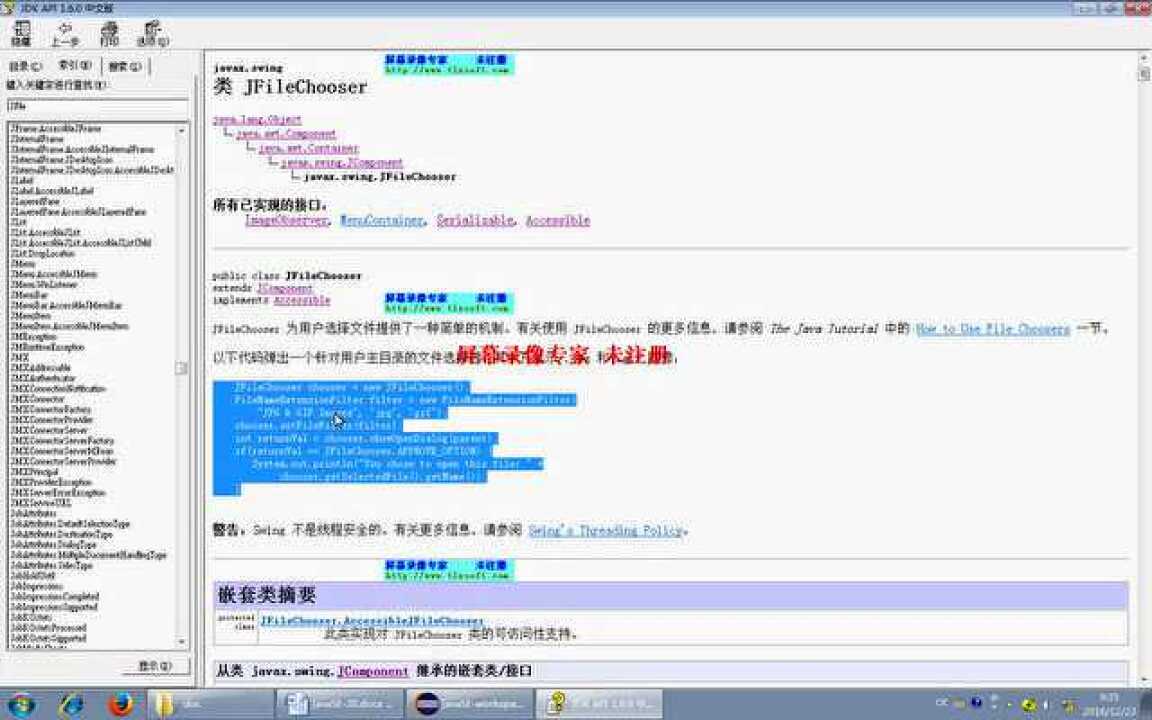Click JComponent link after 'extends'
Screen dimensions: 1152x720
point(285,288)
